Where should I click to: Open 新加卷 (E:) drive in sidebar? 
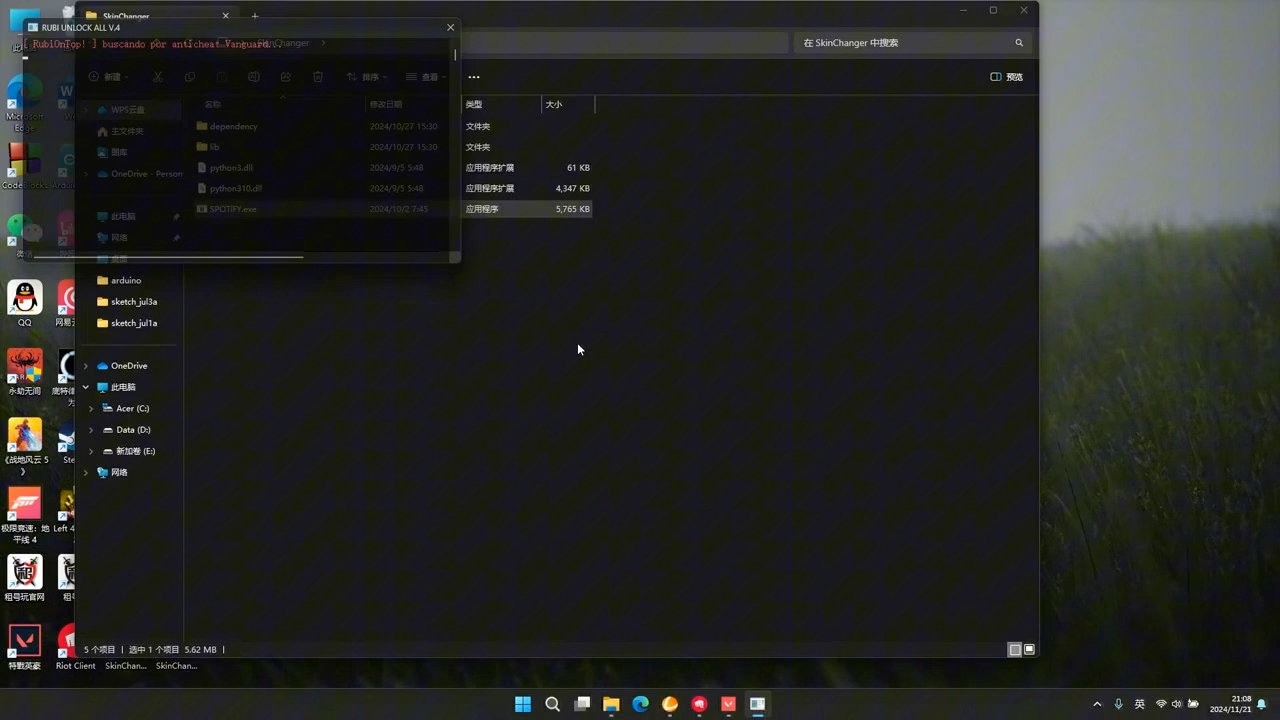pos(135,451)
